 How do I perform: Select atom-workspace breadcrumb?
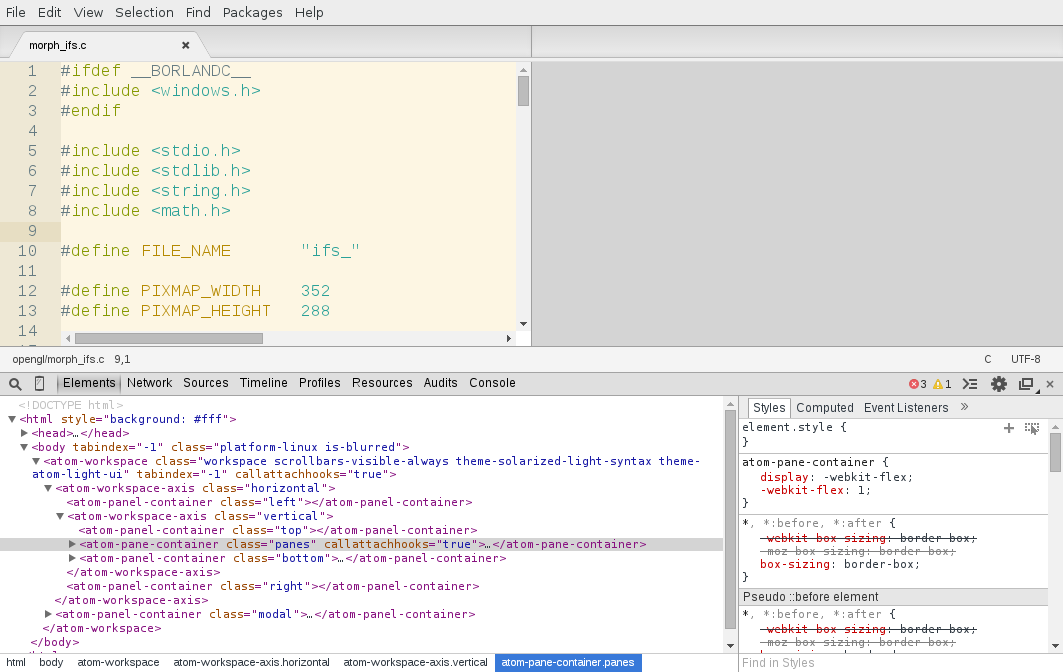118,662
